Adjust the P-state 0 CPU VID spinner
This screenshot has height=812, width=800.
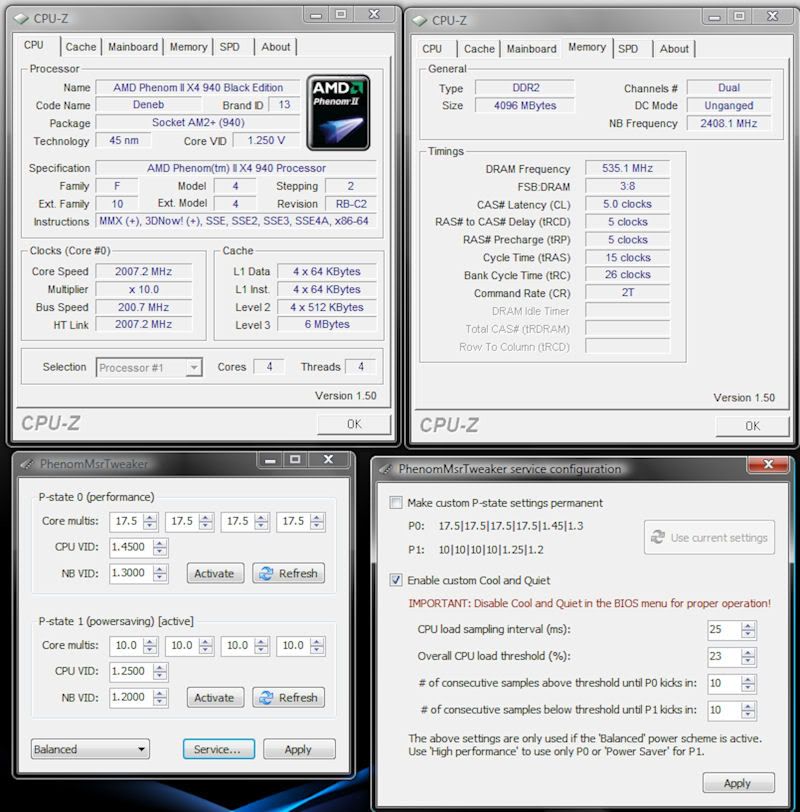[160, 547]
